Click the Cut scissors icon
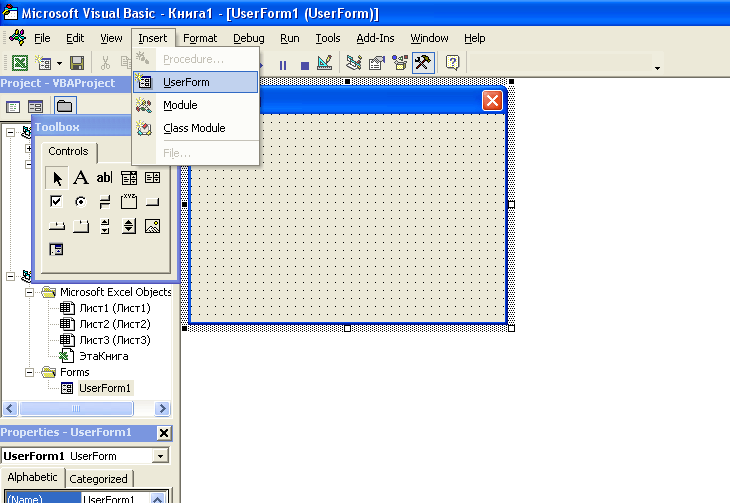The image size is (730, 503). pos(106,62)
